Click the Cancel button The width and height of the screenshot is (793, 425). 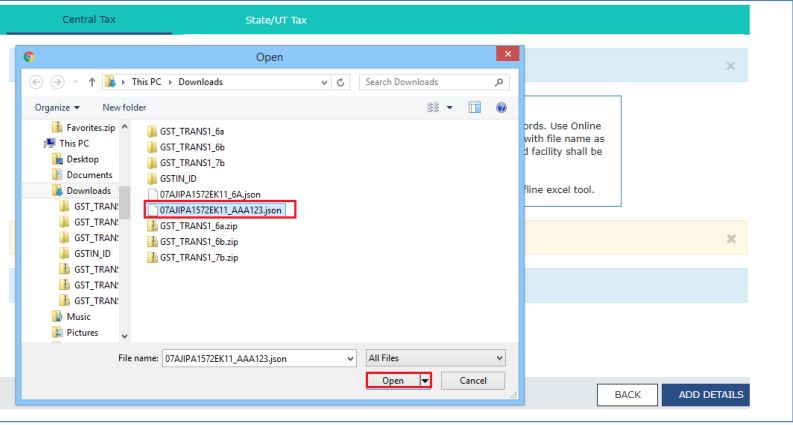coord(473,381)
